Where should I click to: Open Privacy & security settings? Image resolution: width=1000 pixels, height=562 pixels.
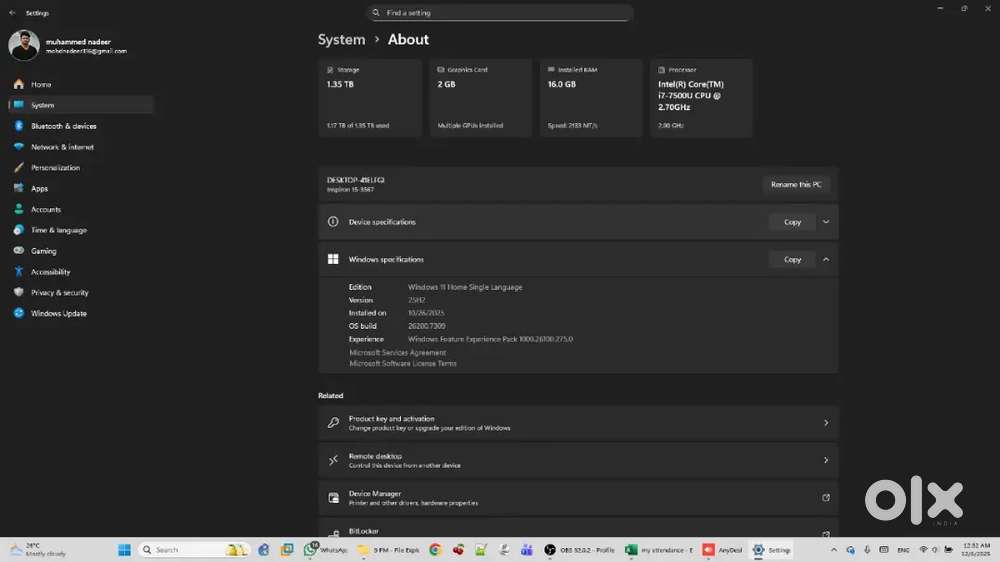click(x=59, y=293)
